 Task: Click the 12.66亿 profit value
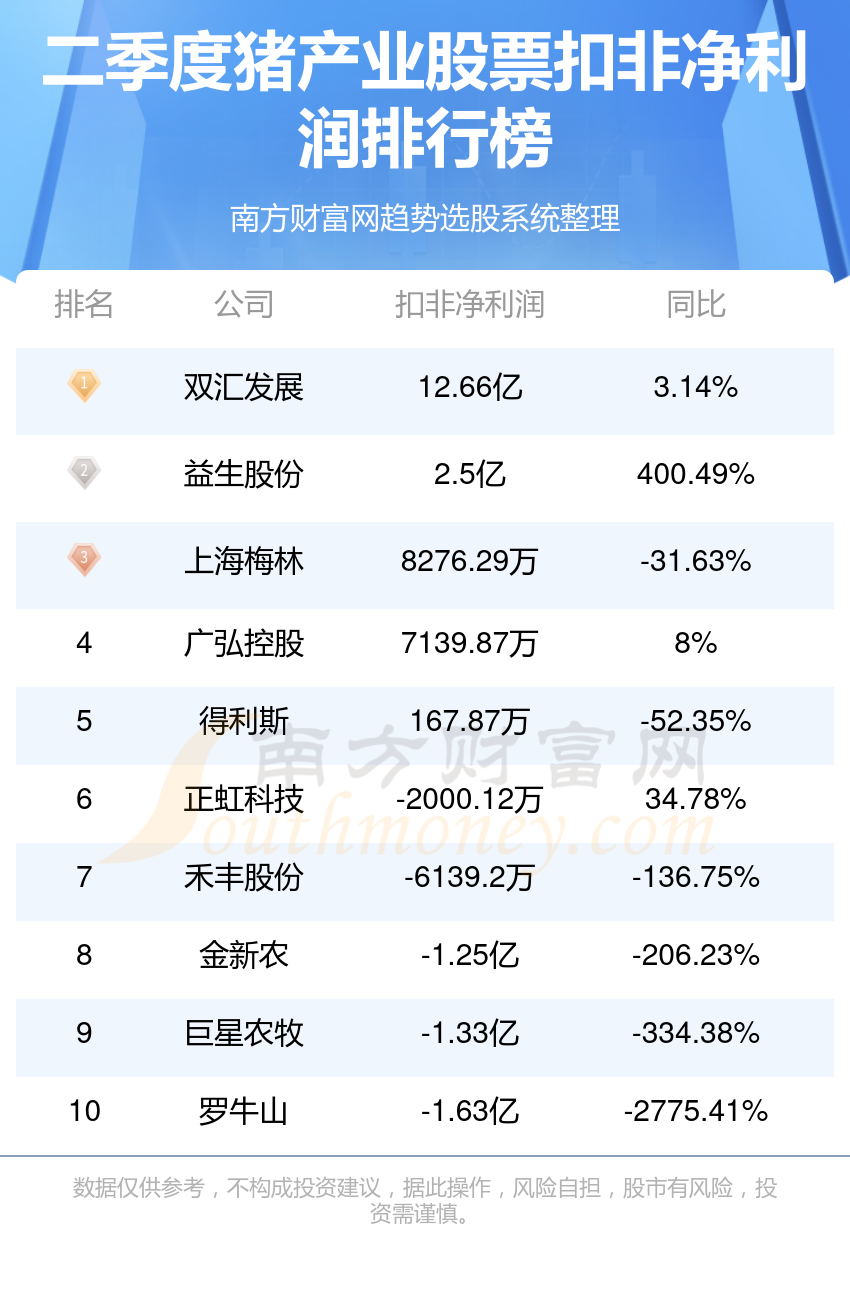(470, 387)
